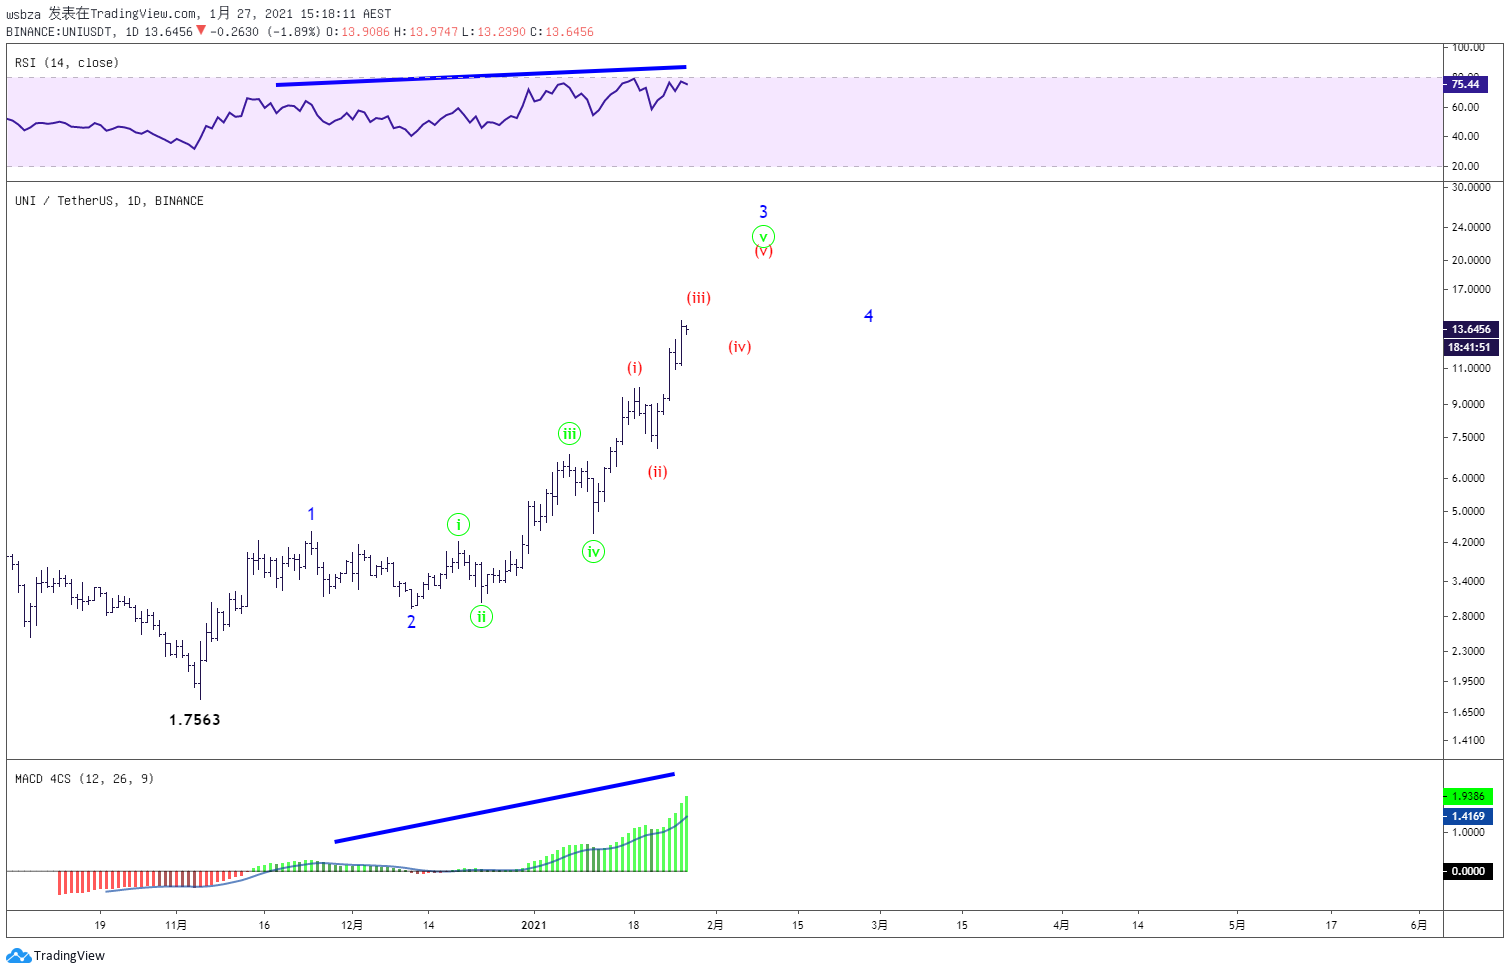Click the 6月 label on time axis
Screen dimensions: 1510x974
coord(1419,925)
